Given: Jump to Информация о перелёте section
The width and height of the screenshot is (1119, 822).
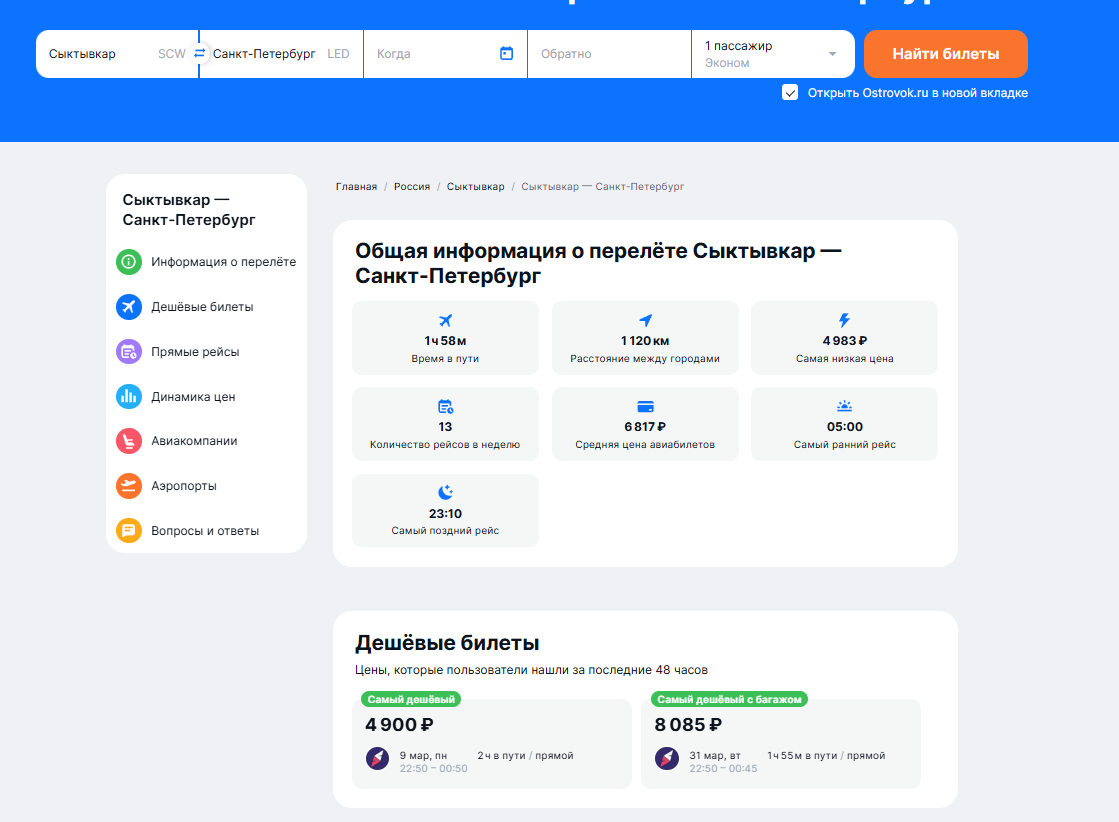Looking at the screenshot, I should point(223,262).
